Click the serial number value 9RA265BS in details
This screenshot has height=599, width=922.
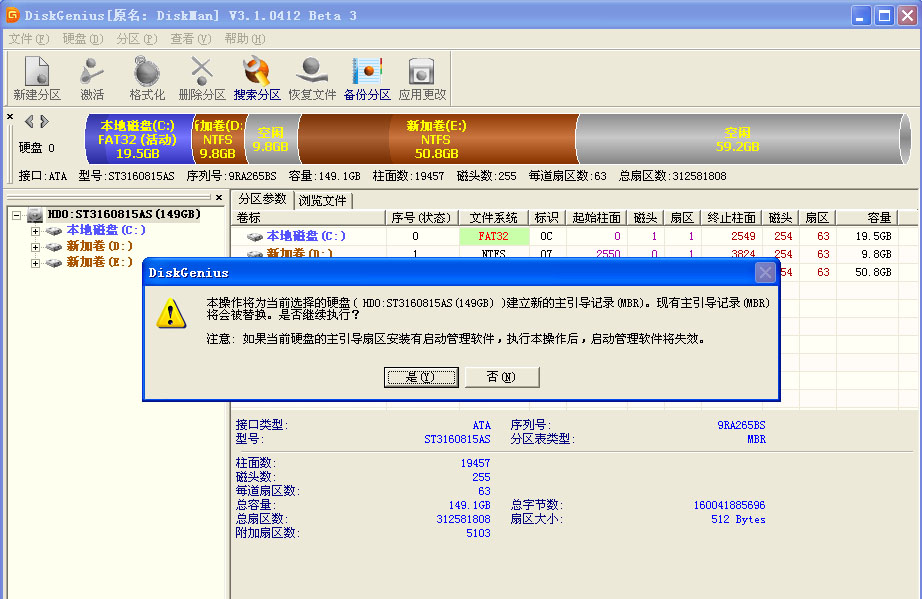point(741,425)
